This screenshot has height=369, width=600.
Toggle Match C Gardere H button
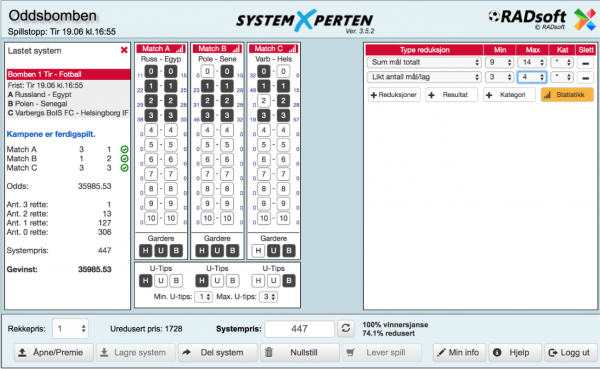click(x=258, y=251)
